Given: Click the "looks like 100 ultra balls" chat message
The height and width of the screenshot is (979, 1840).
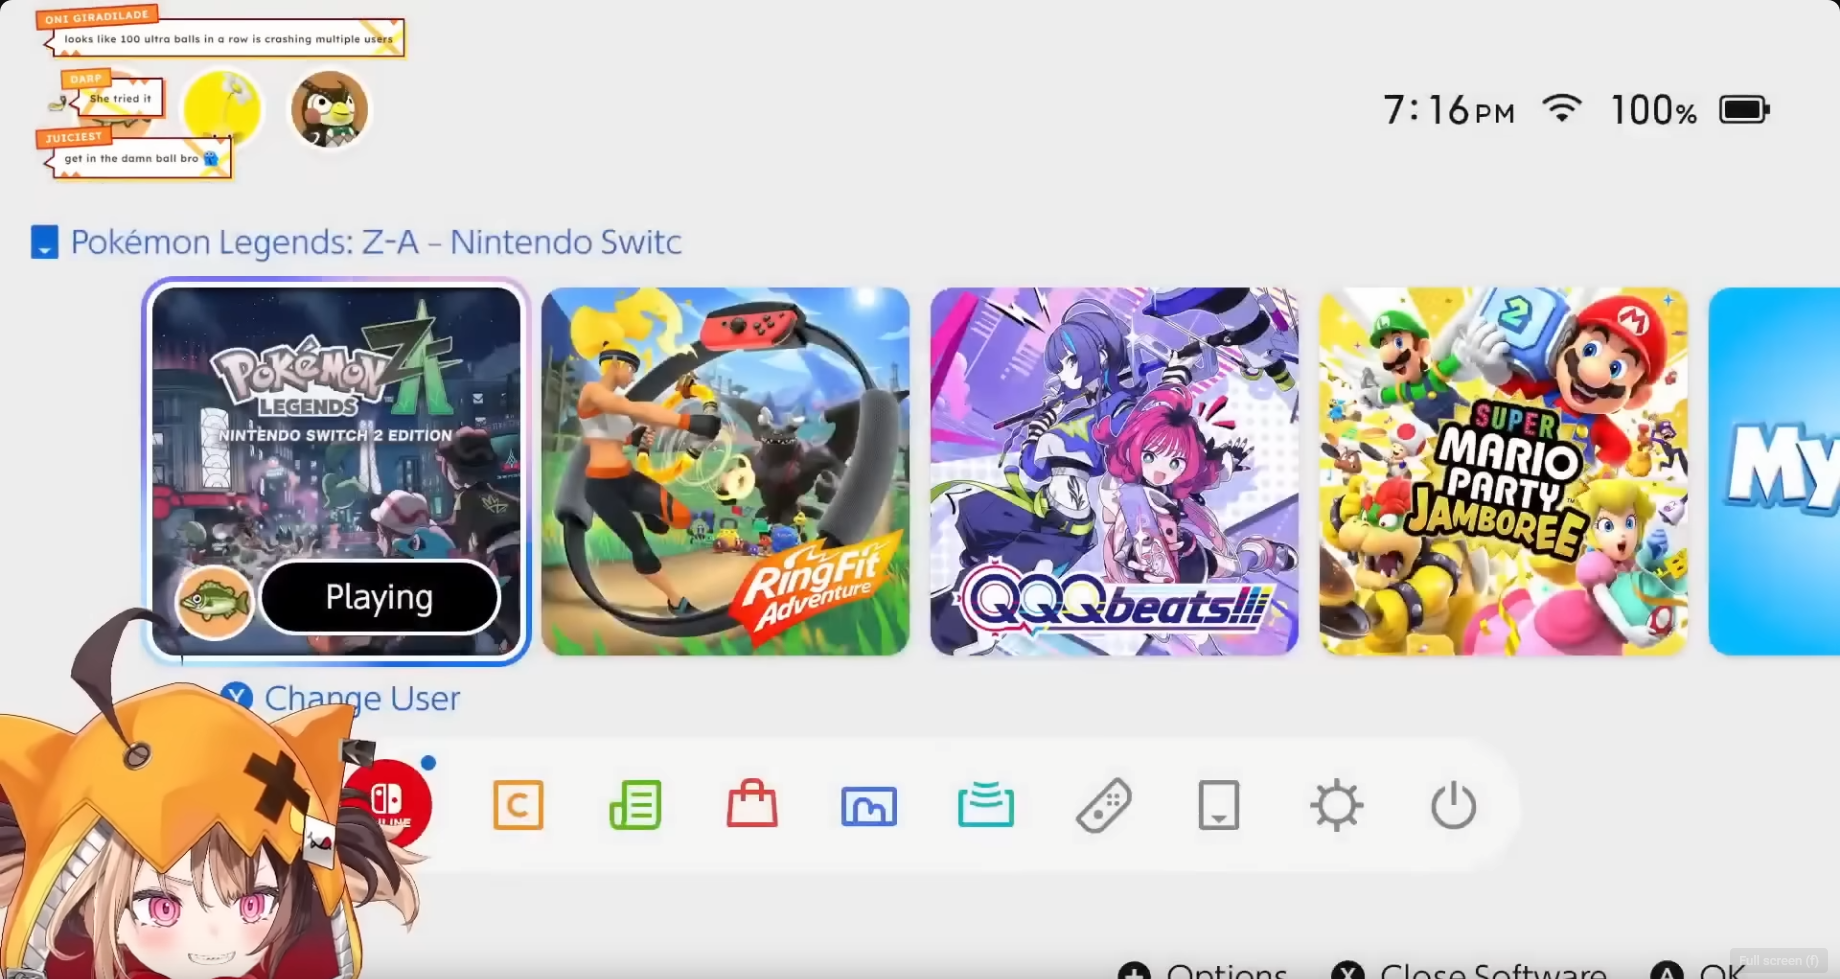Looking at the screenshot, I should coord(228,39).
